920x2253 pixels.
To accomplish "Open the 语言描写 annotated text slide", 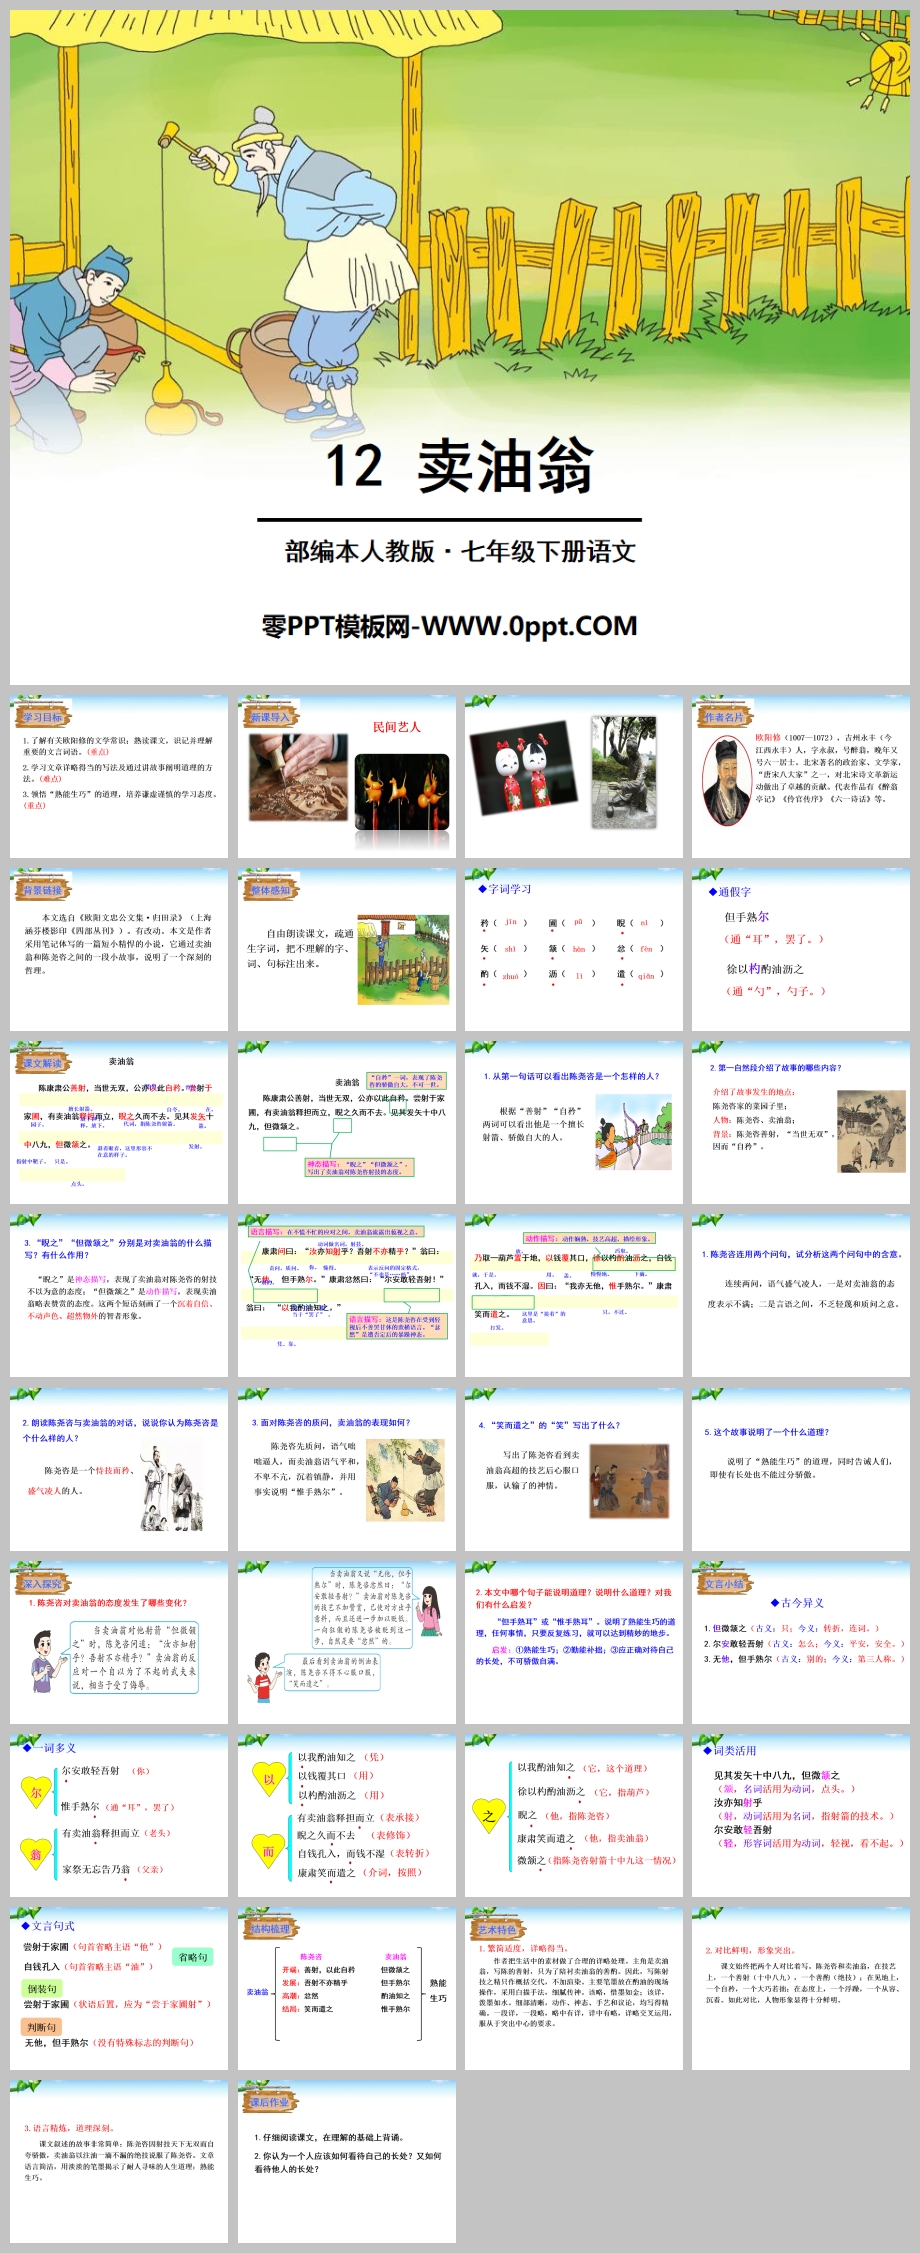I will tap(347, 1295).
